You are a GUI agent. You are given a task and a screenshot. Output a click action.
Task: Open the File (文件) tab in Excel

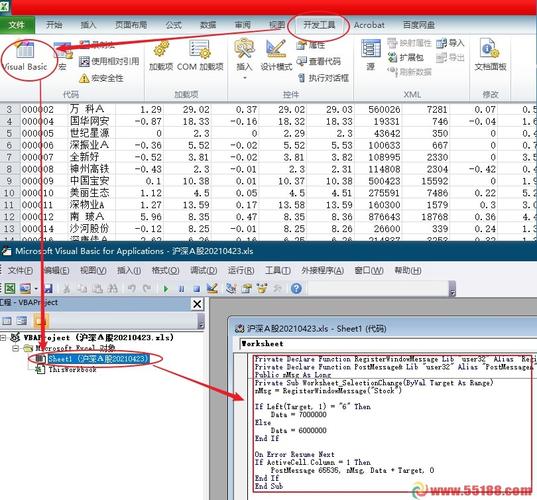coord(17,25)
